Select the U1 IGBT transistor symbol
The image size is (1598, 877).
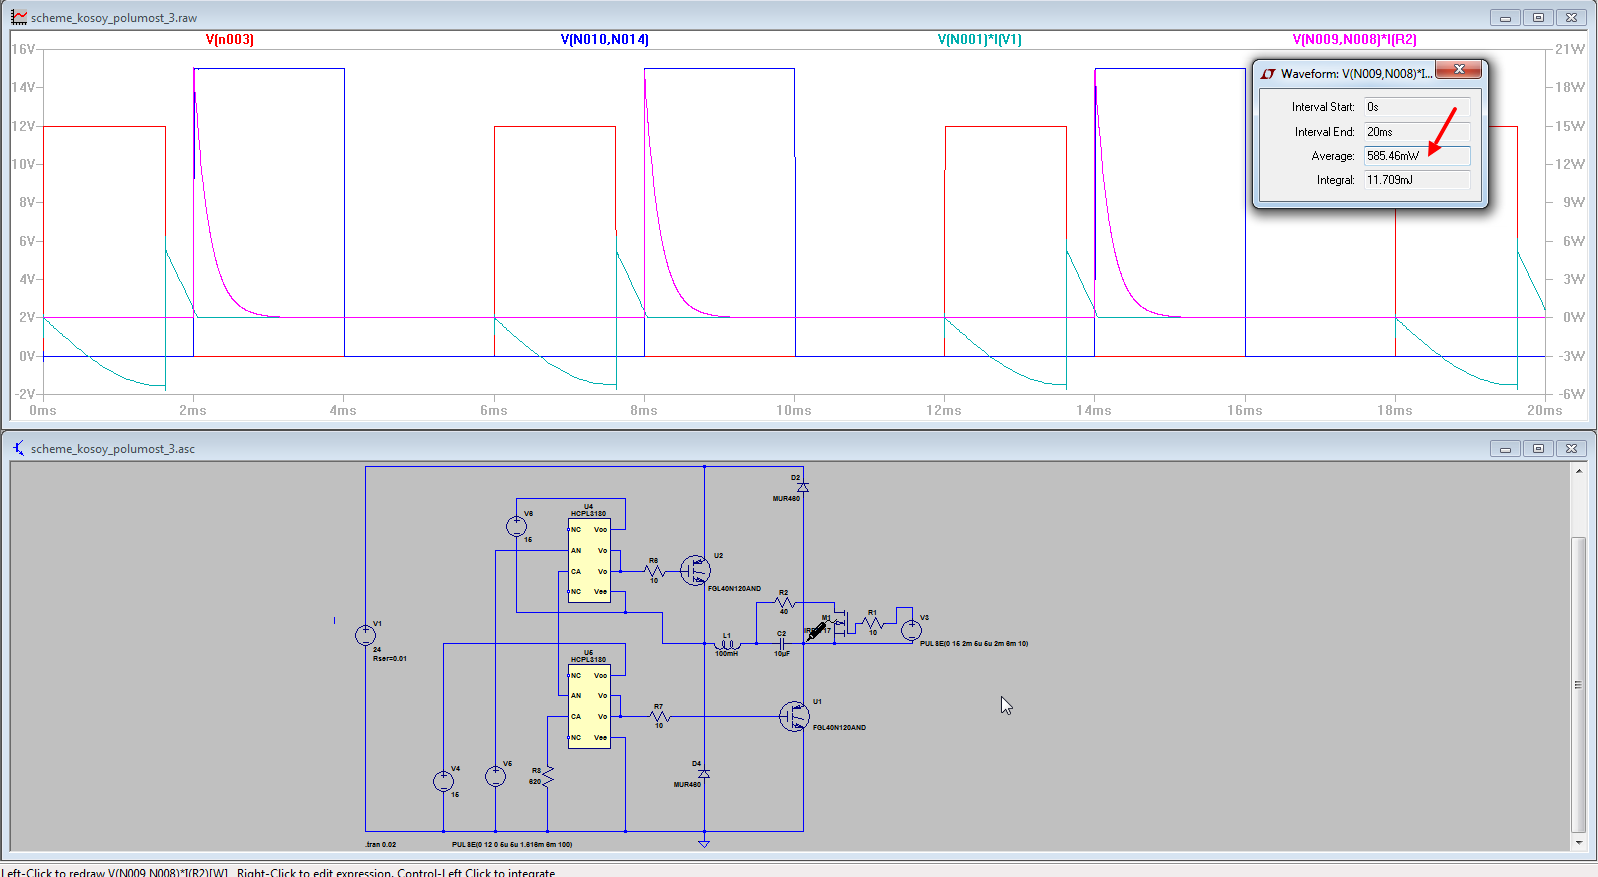(795, 716)
